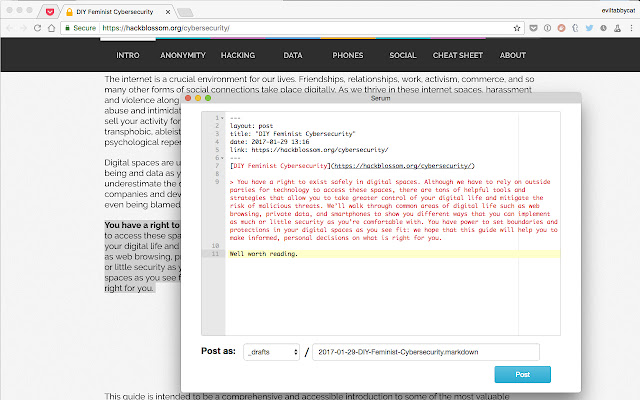Click the 'link:' front matter line
640x400 pixels.
(309, 150)
